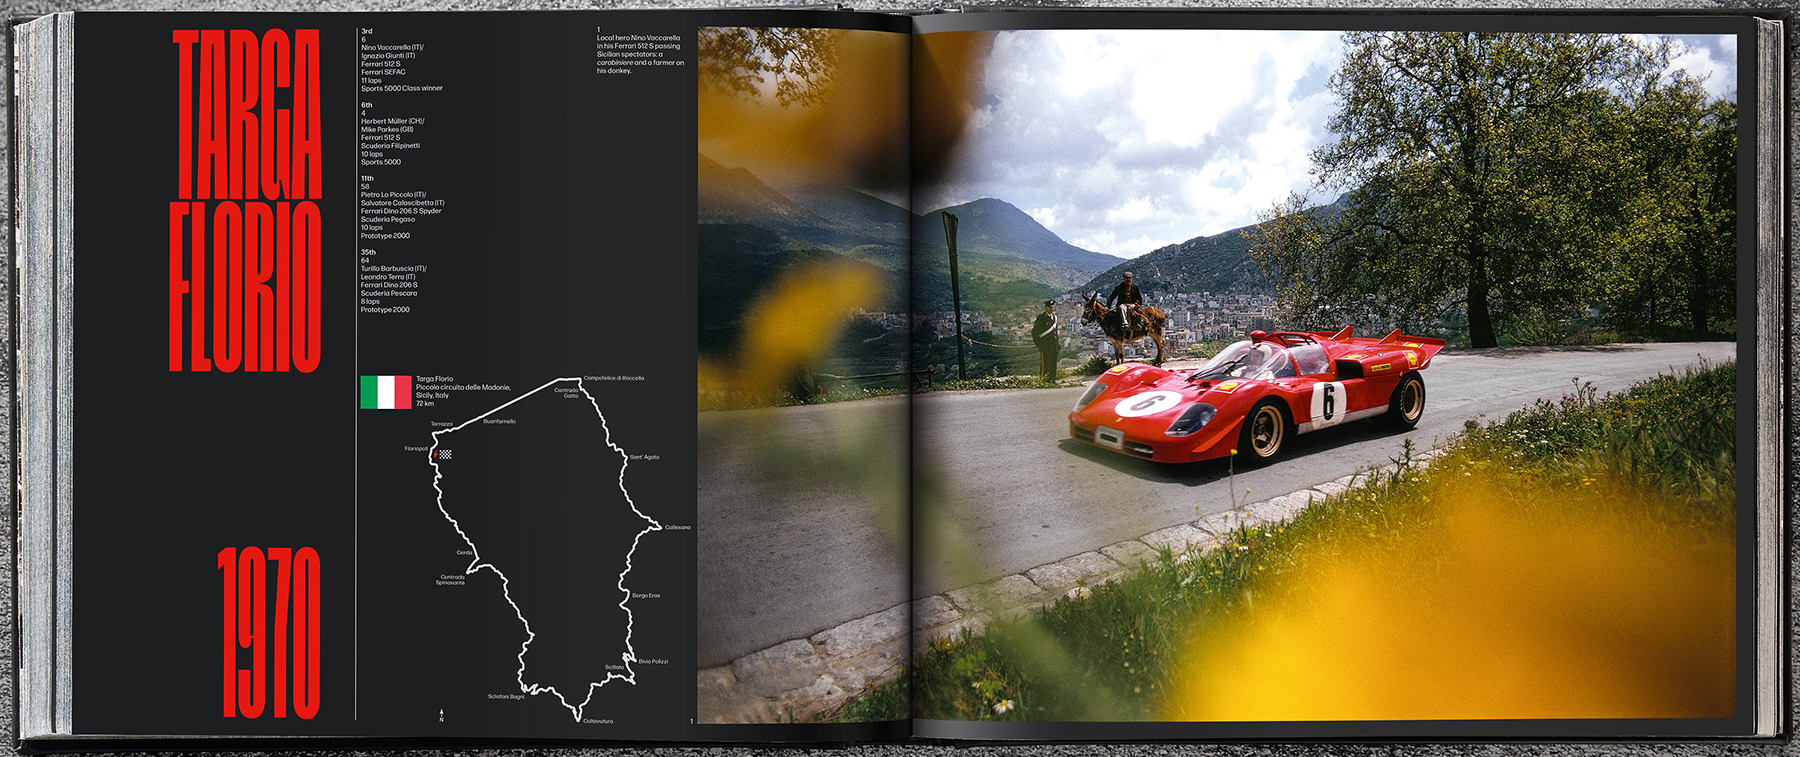Click the red Ferrari race car in photo
The image size is (1800, 757).
tap(1257, 396)
